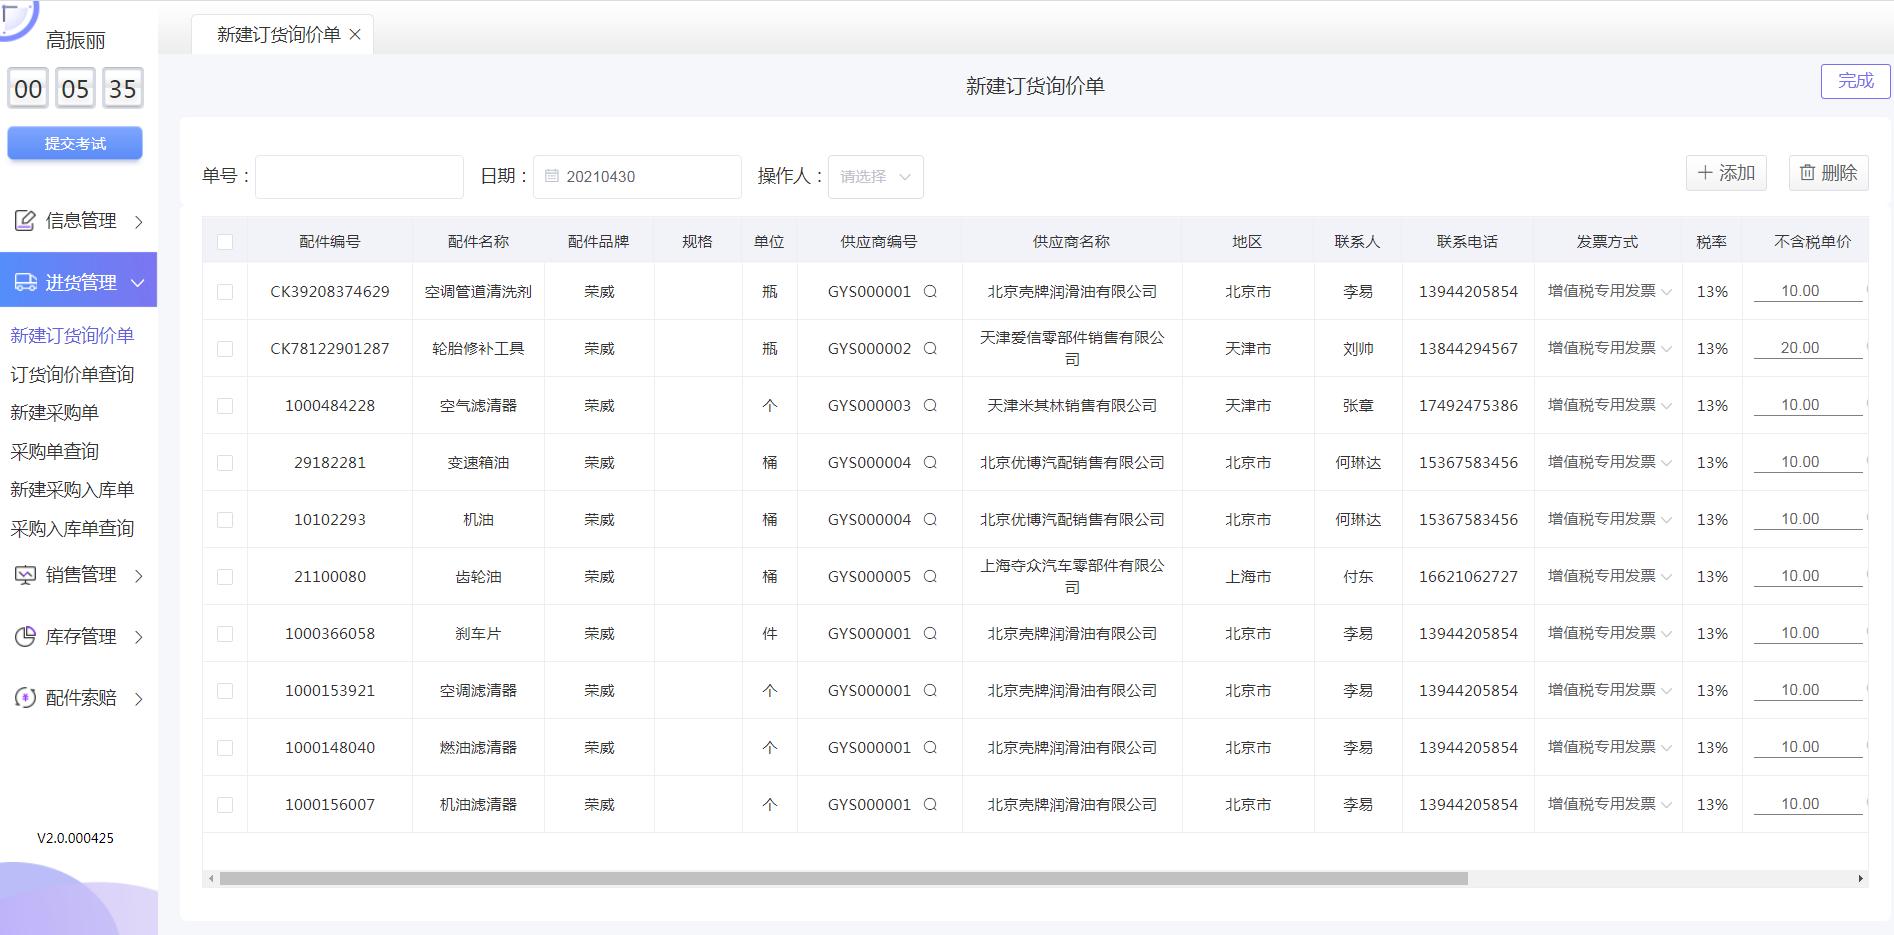
Task: Select checkbox for part 1000484228
Action: (225, 406)
